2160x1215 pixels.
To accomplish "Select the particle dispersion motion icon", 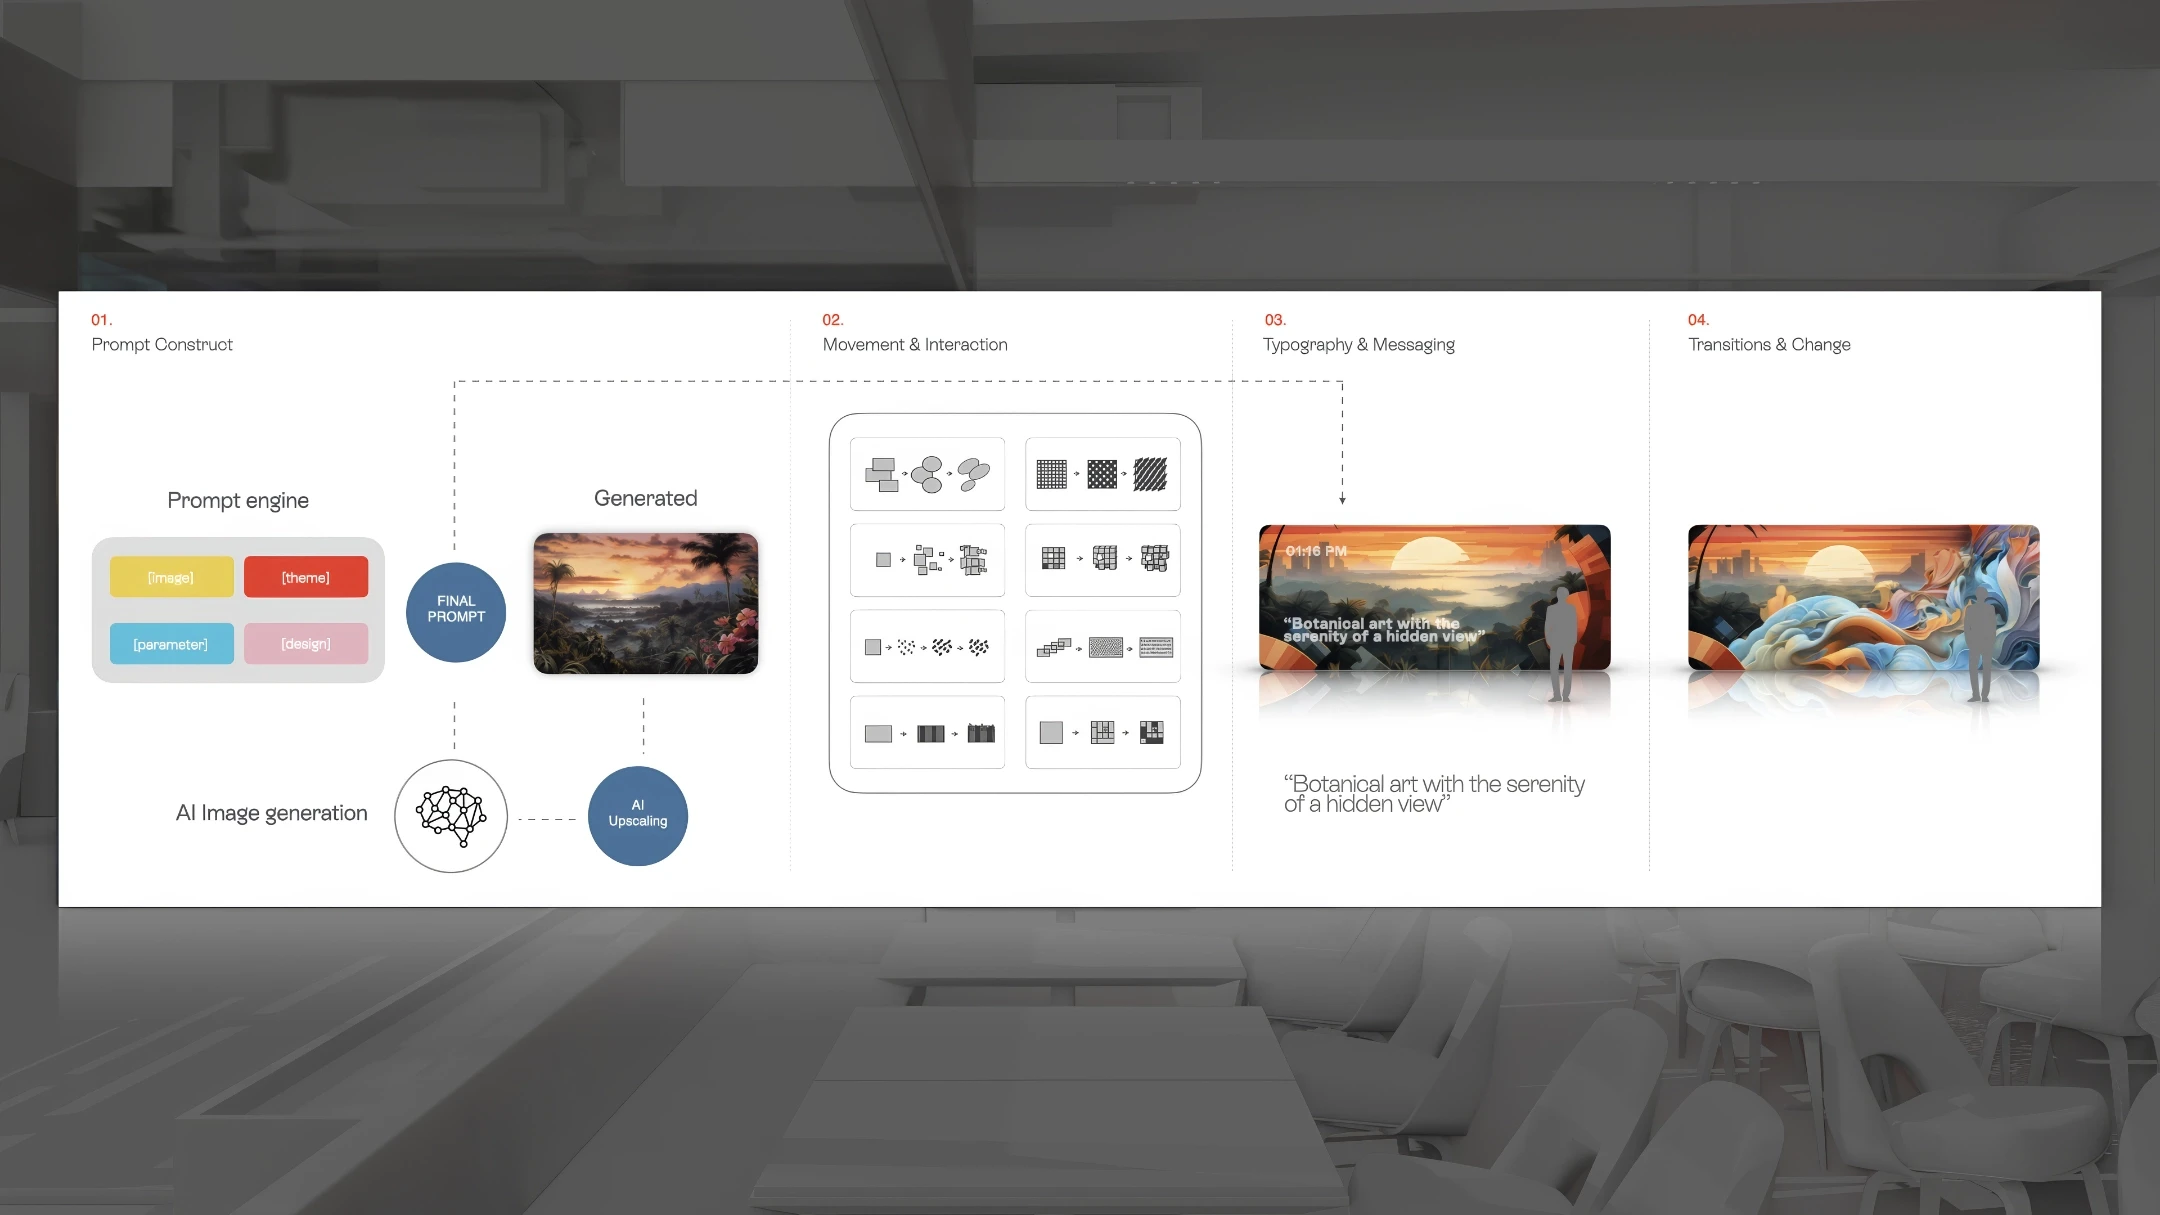I will [926, 646].
